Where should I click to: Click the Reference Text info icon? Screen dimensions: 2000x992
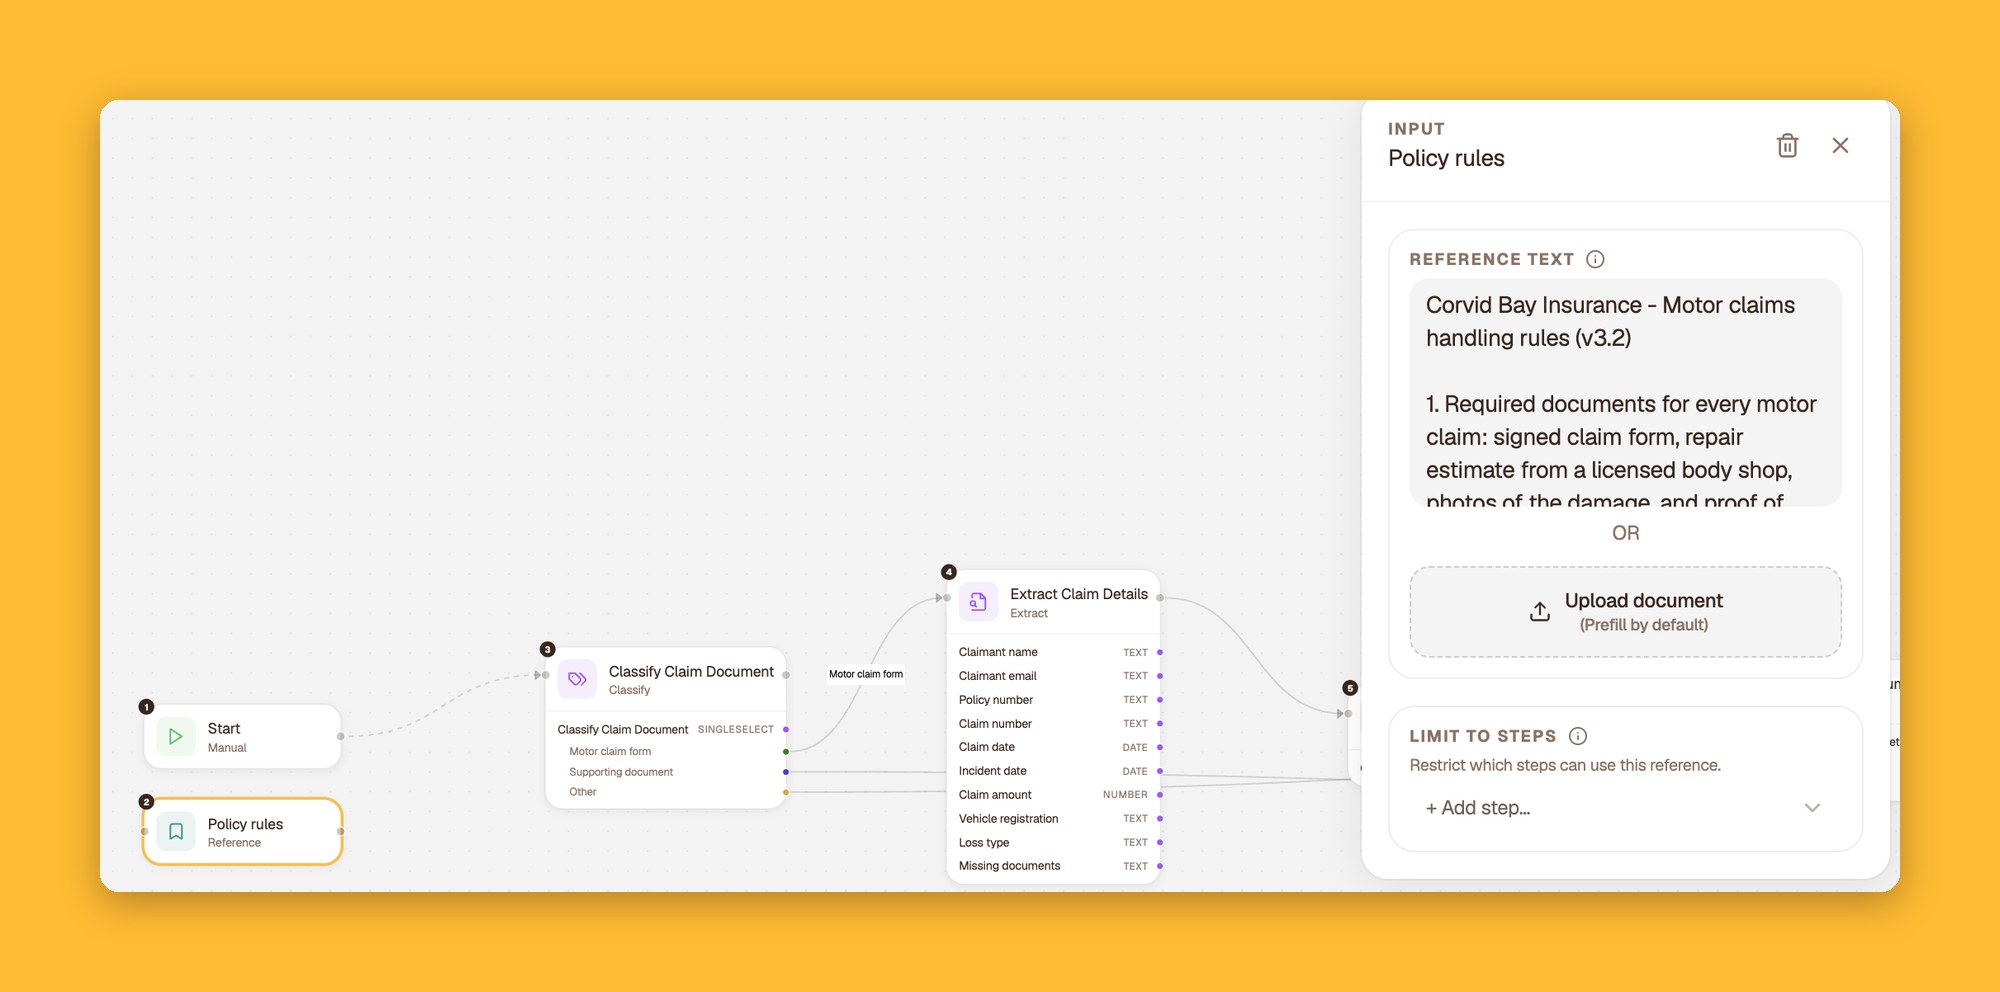[x=1596, y=259]
